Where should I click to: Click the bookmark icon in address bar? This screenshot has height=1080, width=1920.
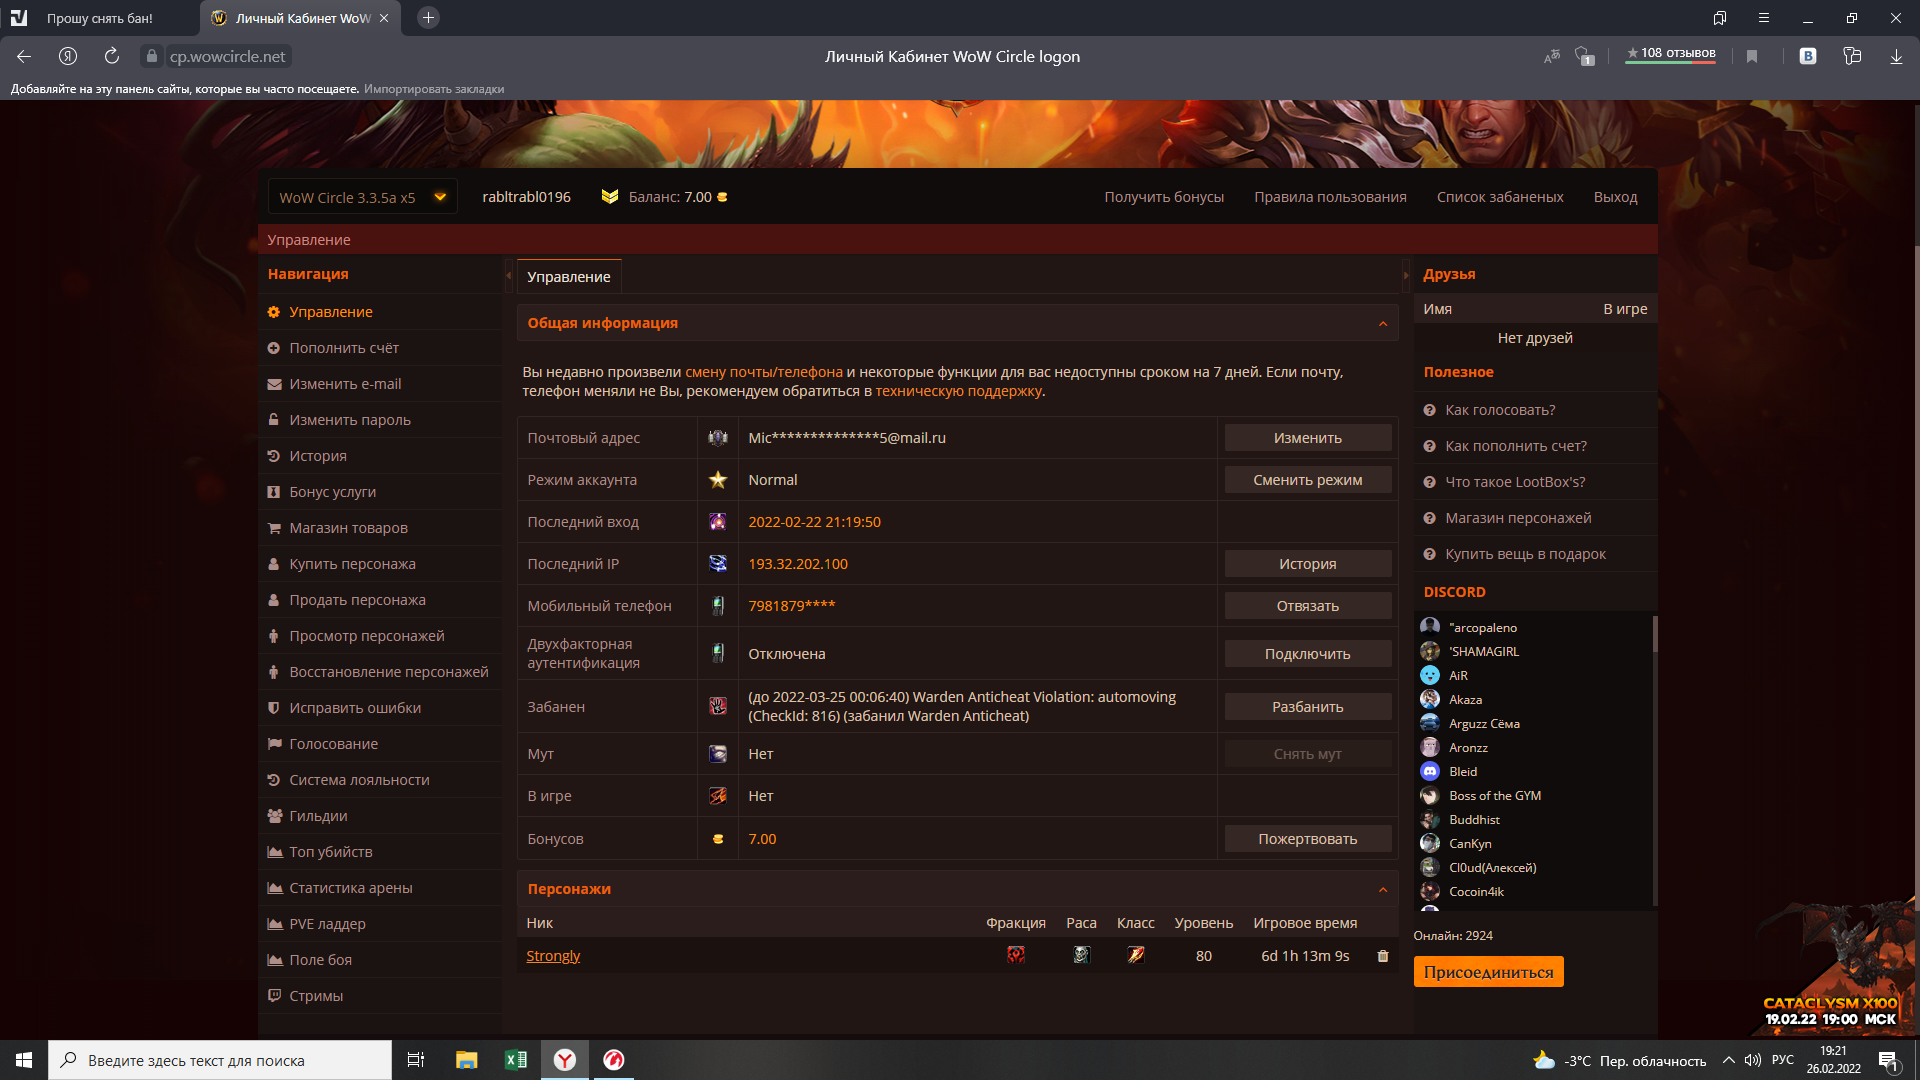(x=1752, y=57)
